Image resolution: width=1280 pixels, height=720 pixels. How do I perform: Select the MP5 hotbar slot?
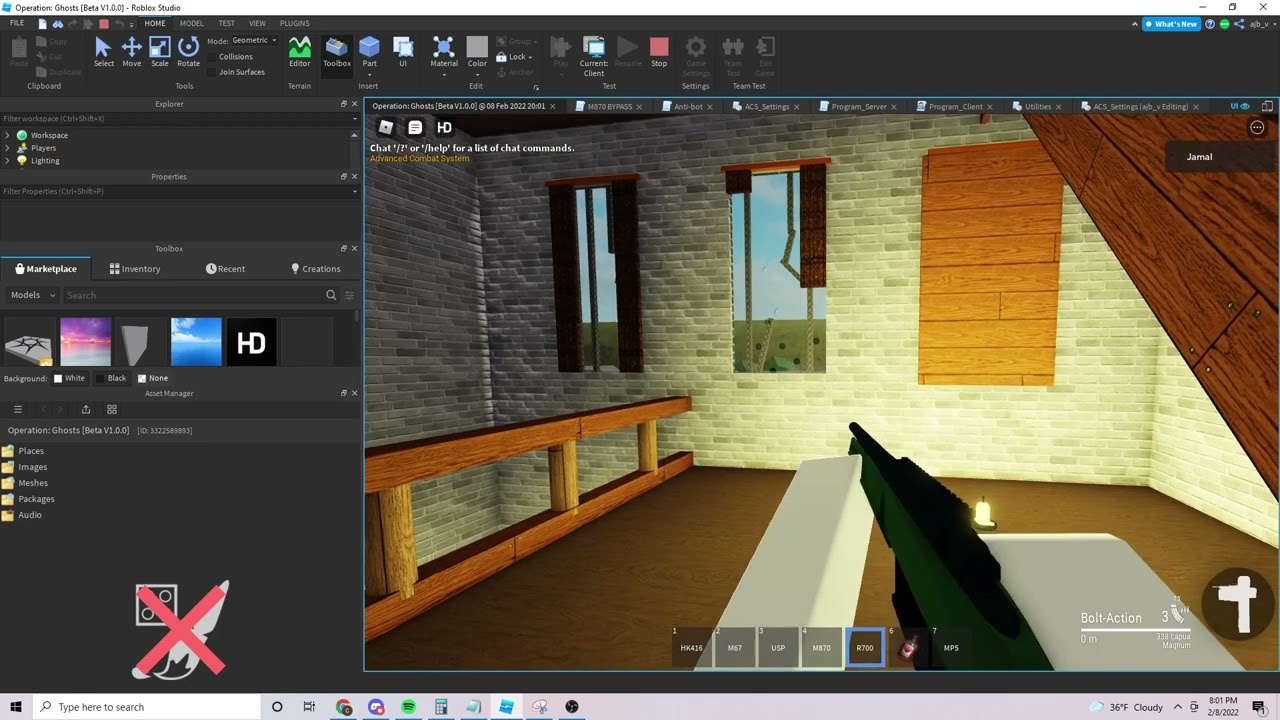pyautogui.click(x=951, y=647)
